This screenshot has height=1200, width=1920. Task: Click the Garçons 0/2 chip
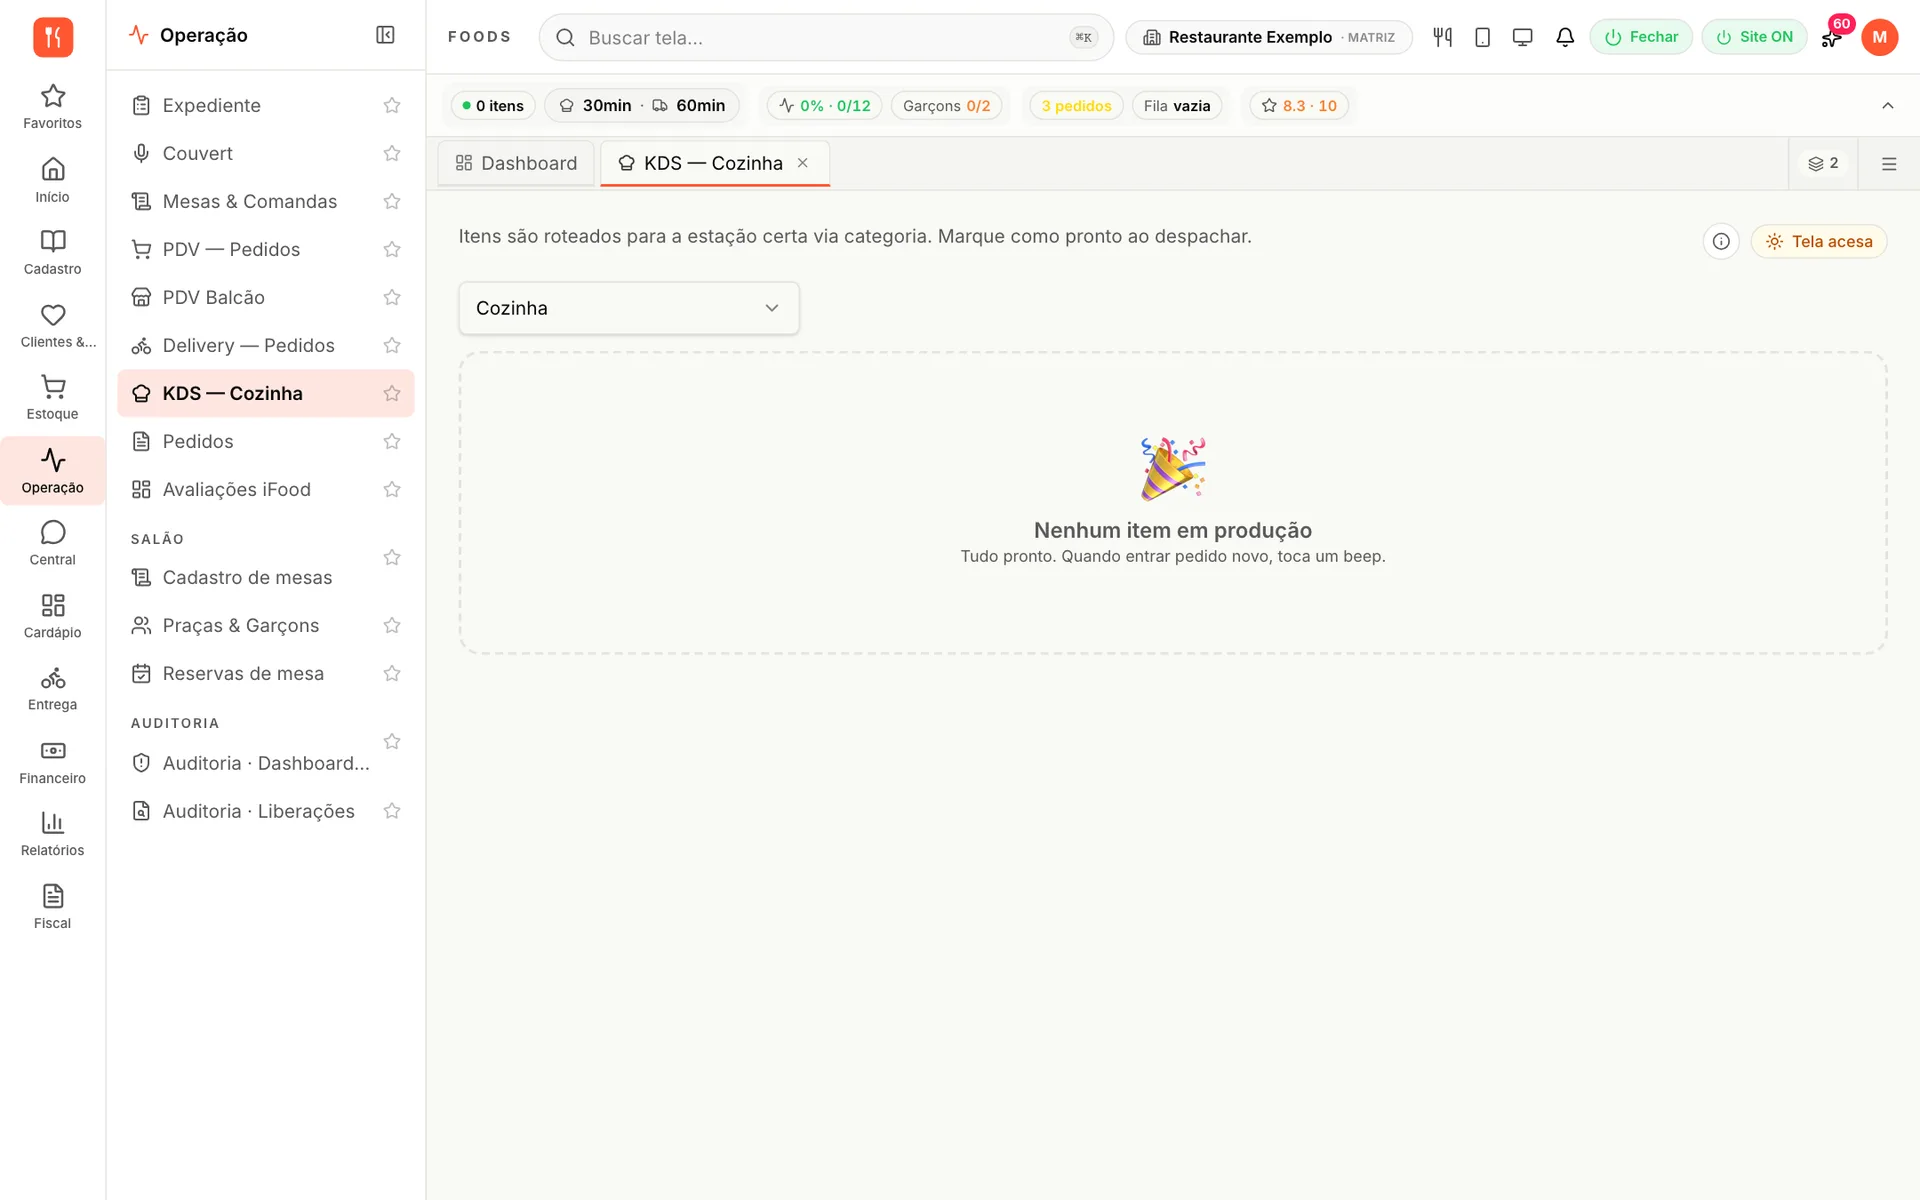(x=946, y=105)
